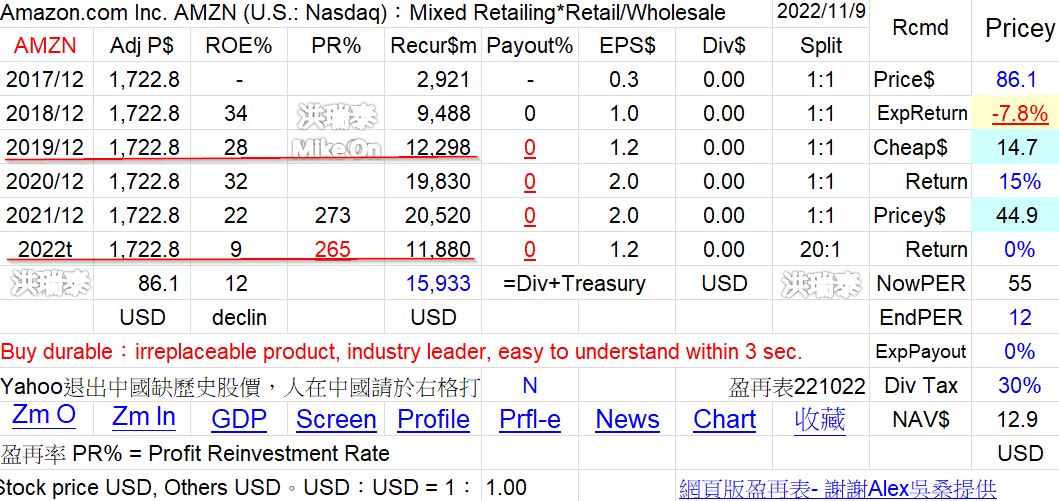
Task: Open the Screen link
Action: point(336,419)
